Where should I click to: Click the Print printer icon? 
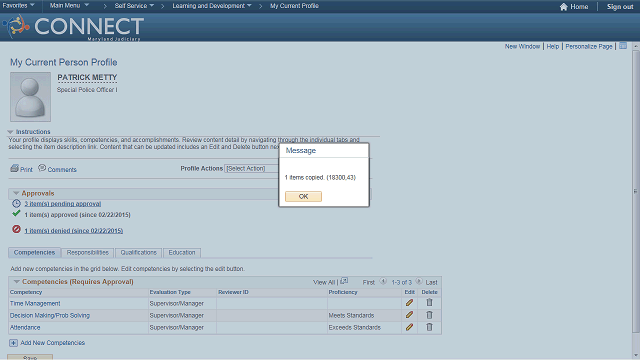tap(15, 168)
